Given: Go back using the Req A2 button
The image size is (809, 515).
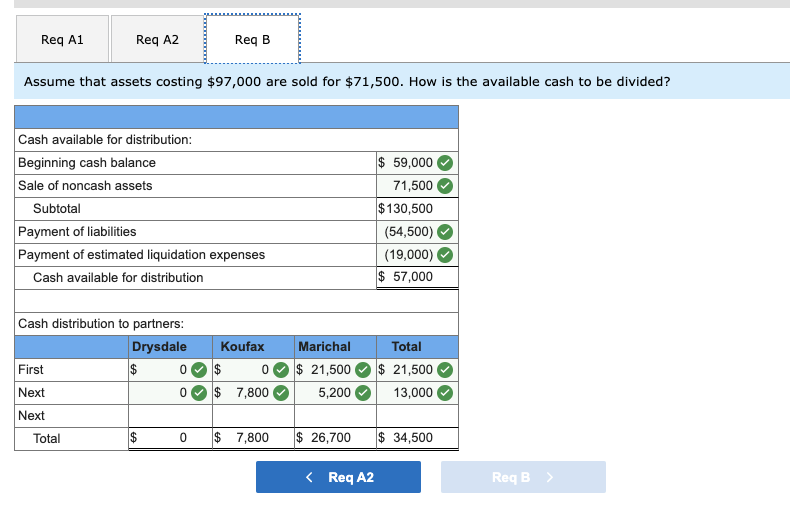Looking at the screenshot, I should pyautogui.click(x=338, y=477).
